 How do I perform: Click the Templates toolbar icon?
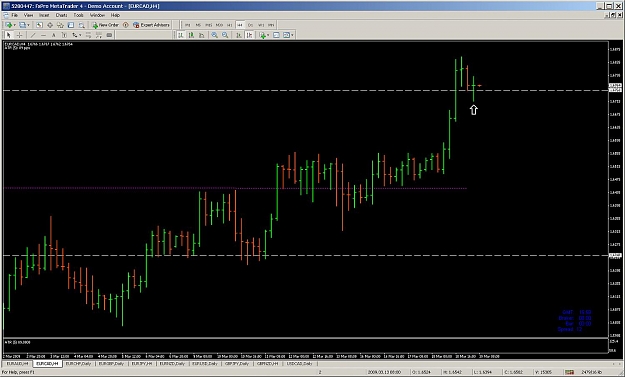(x=286, y=35)
